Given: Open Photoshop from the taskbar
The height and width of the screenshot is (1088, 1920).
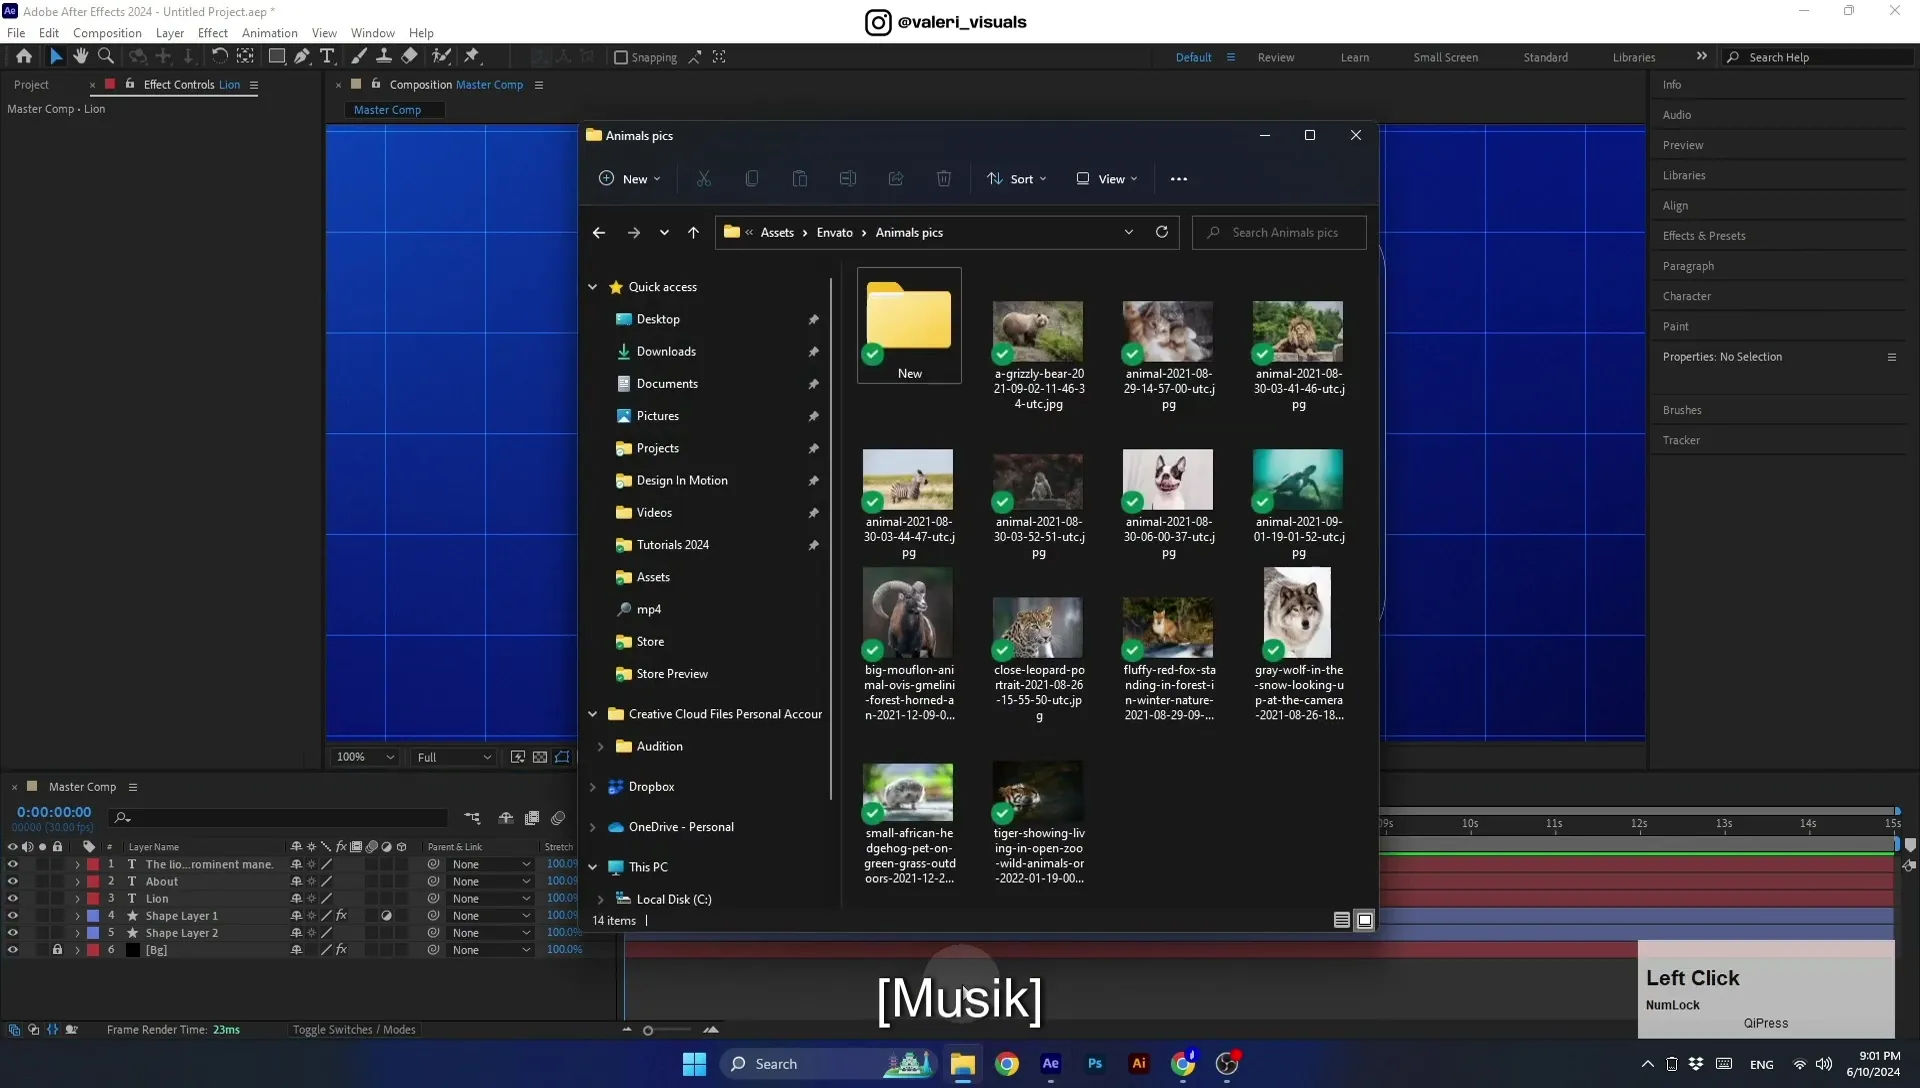Looking at the screenshot, I should pos(1095,1064).
